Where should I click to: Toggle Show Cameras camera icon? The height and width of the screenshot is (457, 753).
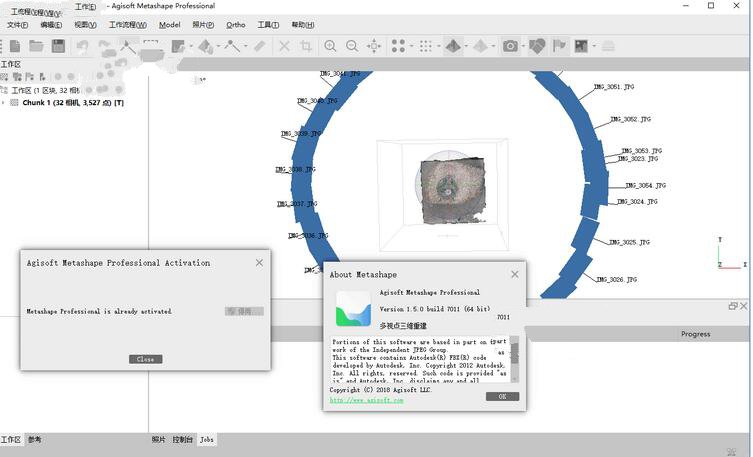[x=510, y=46]
